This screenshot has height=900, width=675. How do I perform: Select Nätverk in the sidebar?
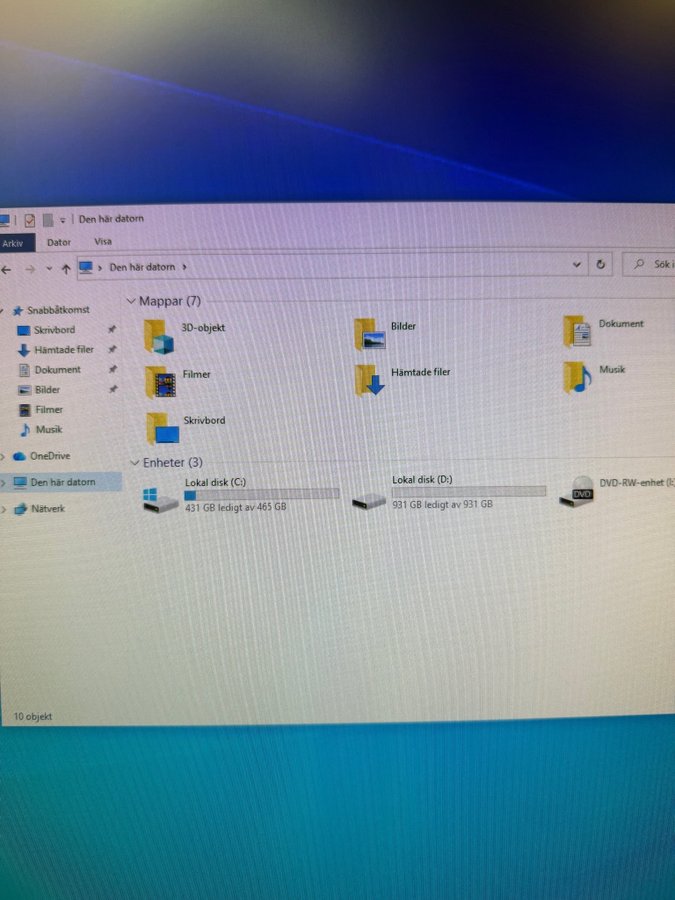47,509
